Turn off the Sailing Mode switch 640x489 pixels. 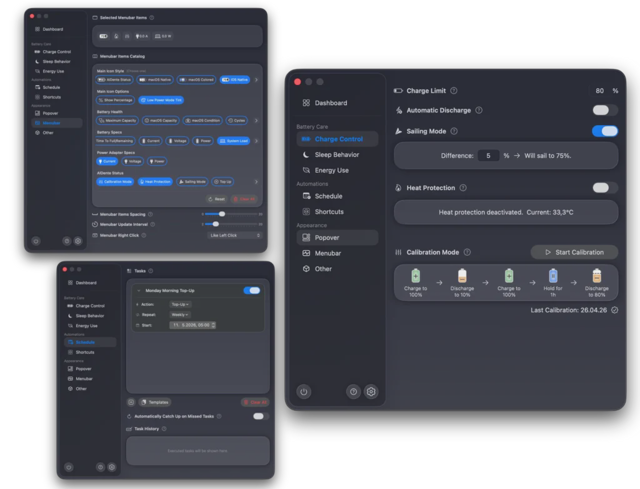coord(605,131)
